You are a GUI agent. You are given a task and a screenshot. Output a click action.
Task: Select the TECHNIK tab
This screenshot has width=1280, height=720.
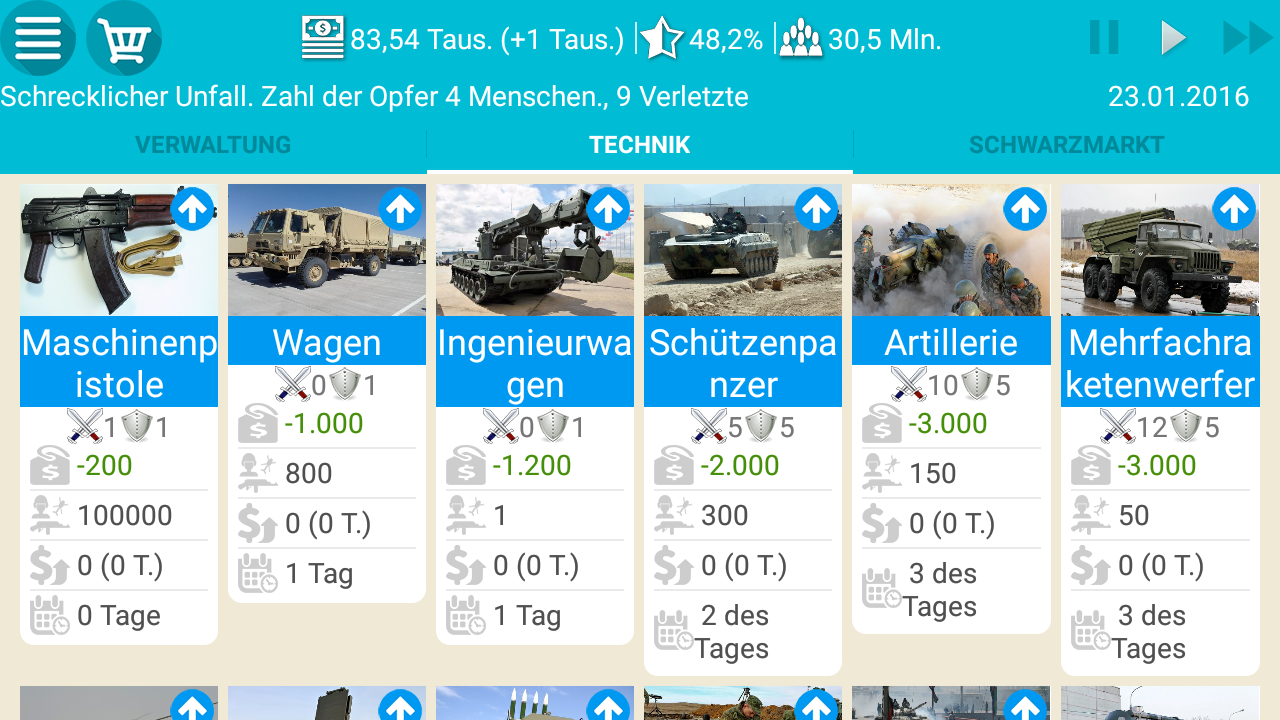pos(640,145)
